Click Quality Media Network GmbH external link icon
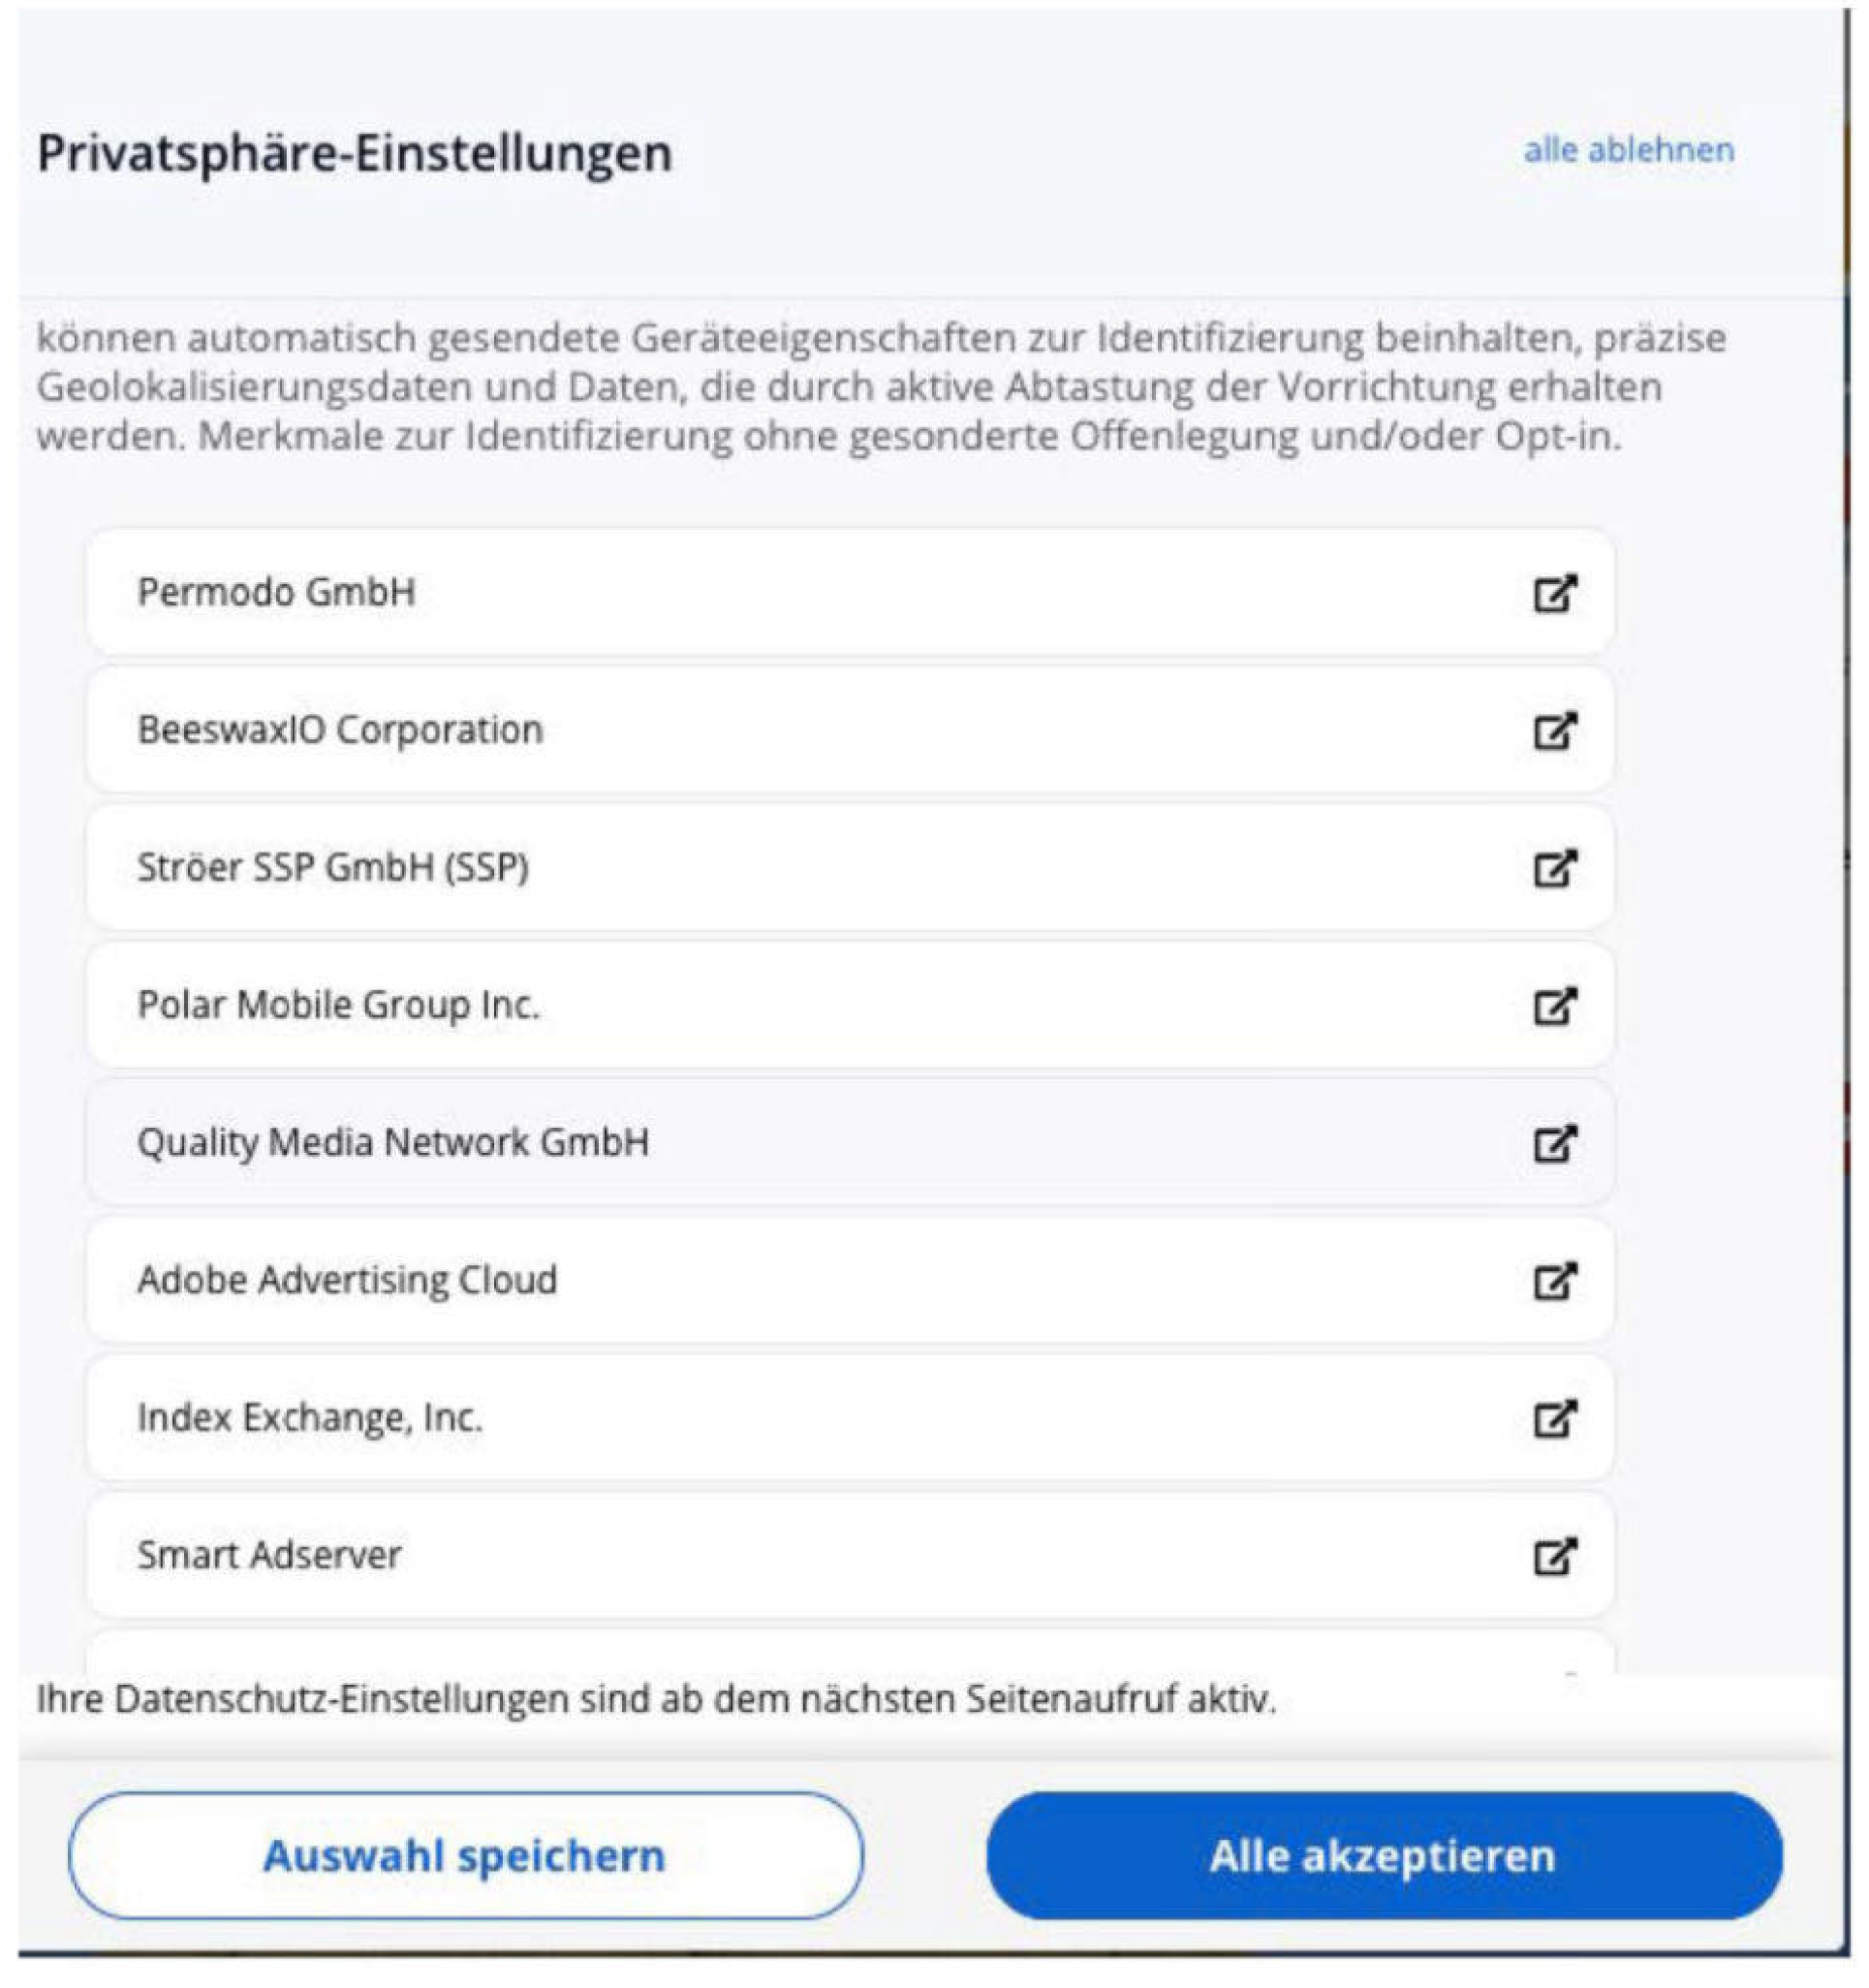 coord(1555,1143)
